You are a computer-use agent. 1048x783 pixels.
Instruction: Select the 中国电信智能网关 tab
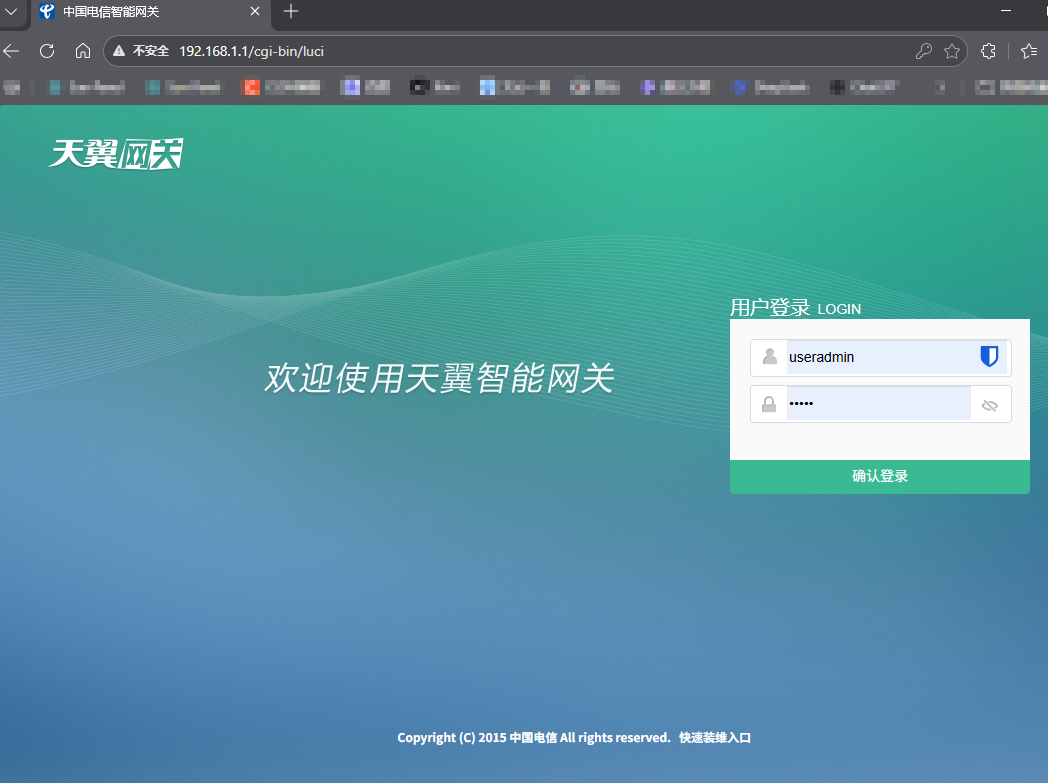pos(150,12)
